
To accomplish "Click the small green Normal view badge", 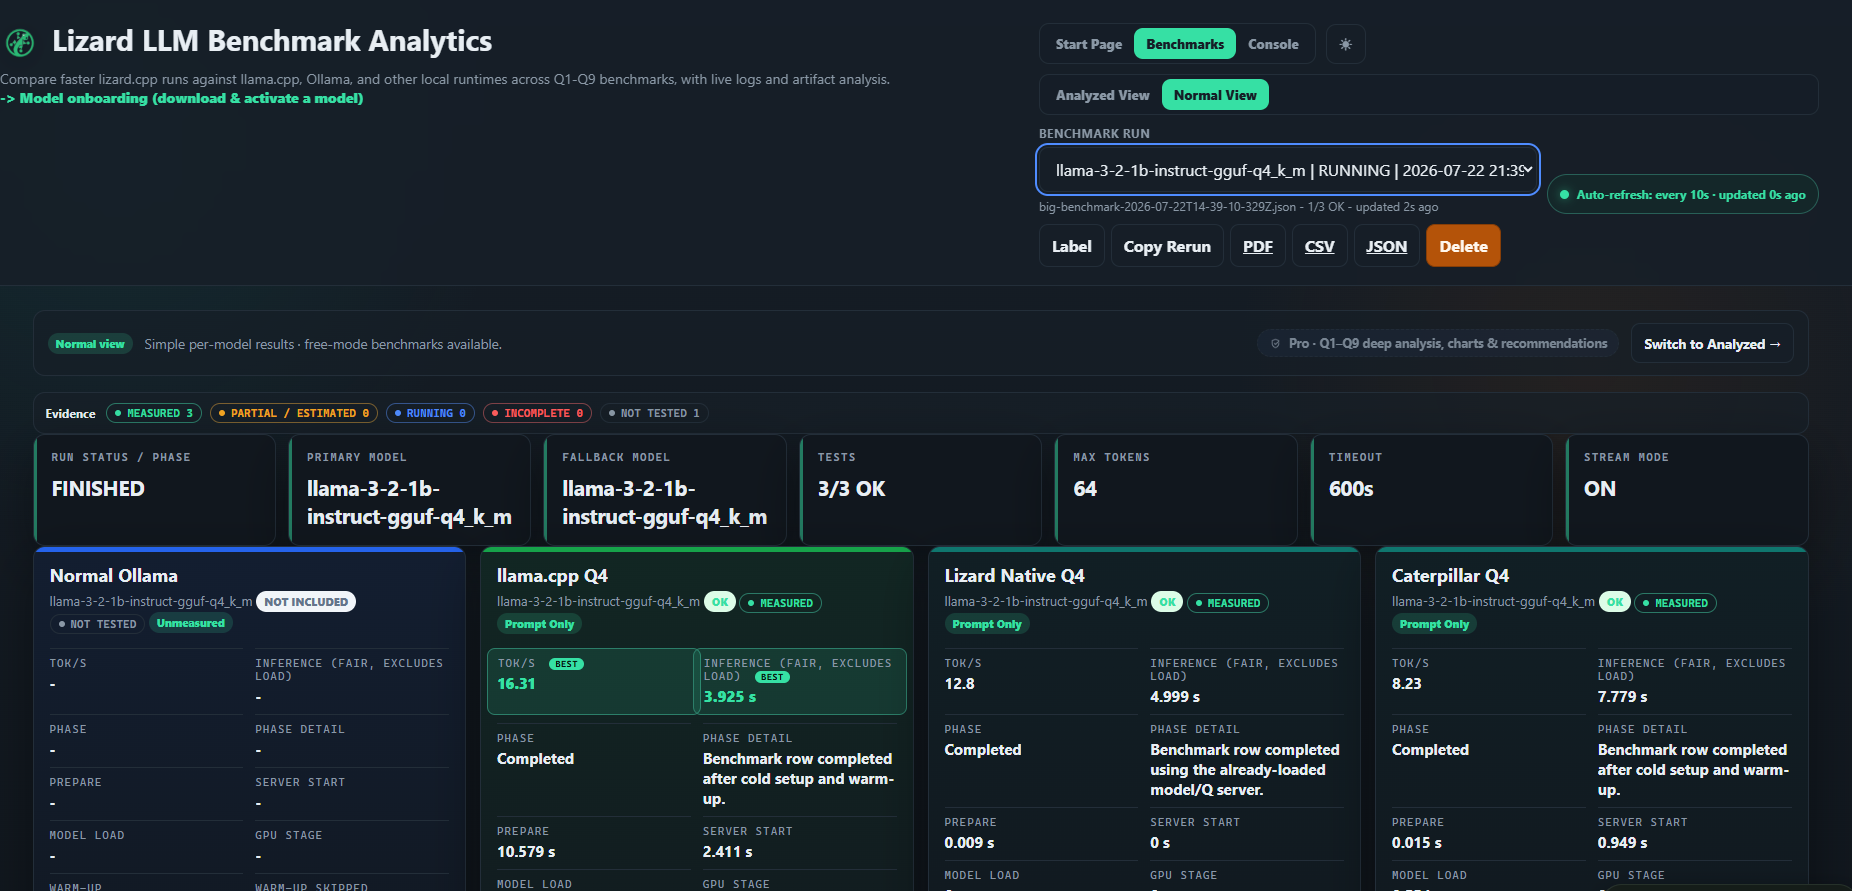I will pyautogui.click(x=90, y=344).
